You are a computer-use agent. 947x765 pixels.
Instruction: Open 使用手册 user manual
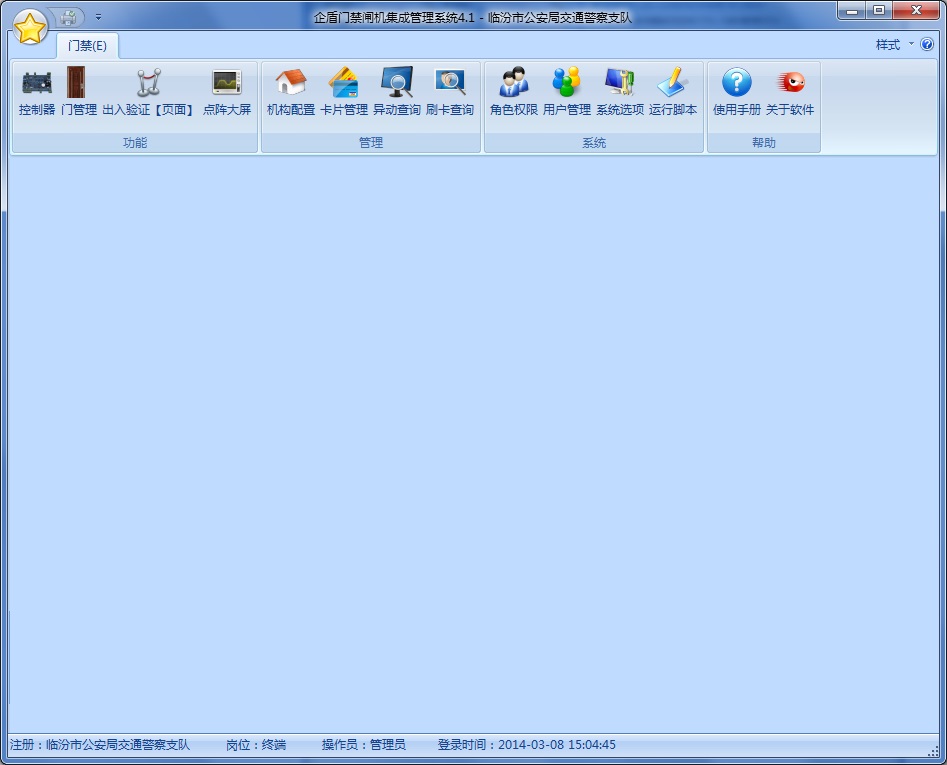tap(737, 92)
